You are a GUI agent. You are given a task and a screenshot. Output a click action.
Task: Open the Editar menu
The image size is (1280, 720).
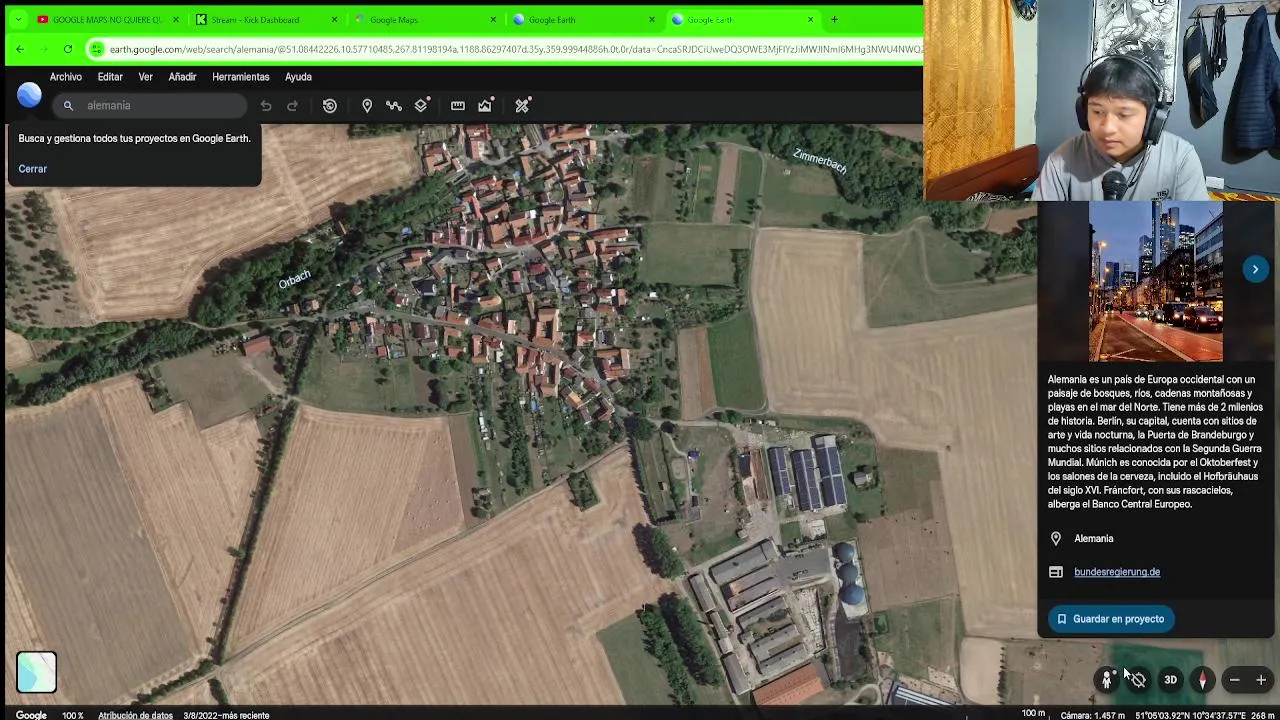point(110,77)
